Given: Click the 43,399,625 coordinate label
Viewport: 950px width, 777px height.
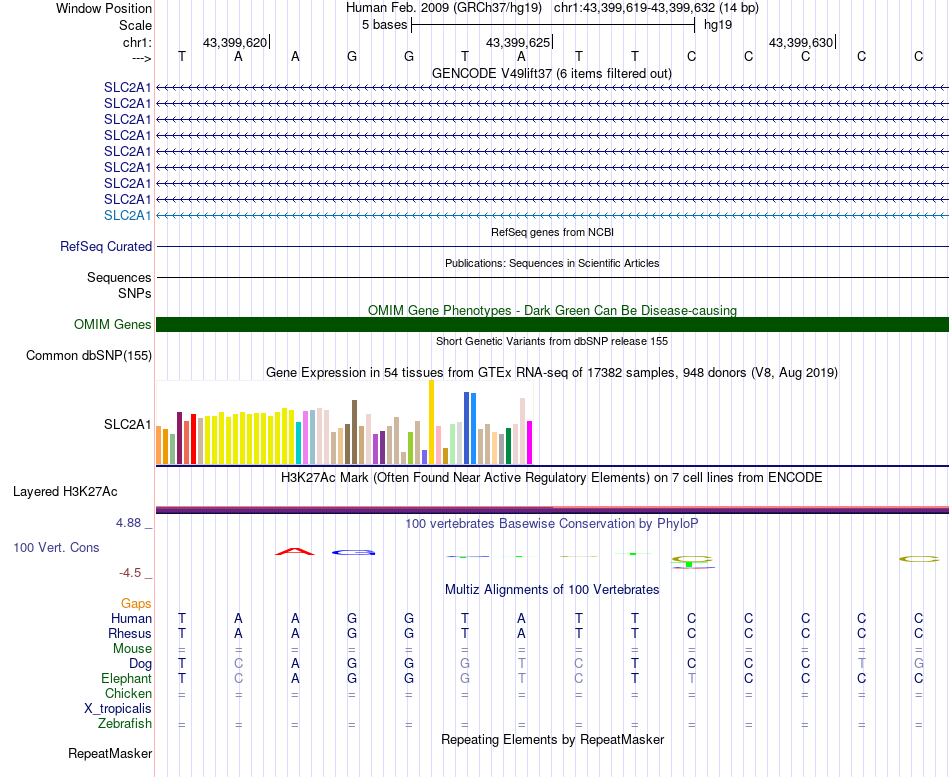Looking at the screenshot, I should (x=518, y=42).
